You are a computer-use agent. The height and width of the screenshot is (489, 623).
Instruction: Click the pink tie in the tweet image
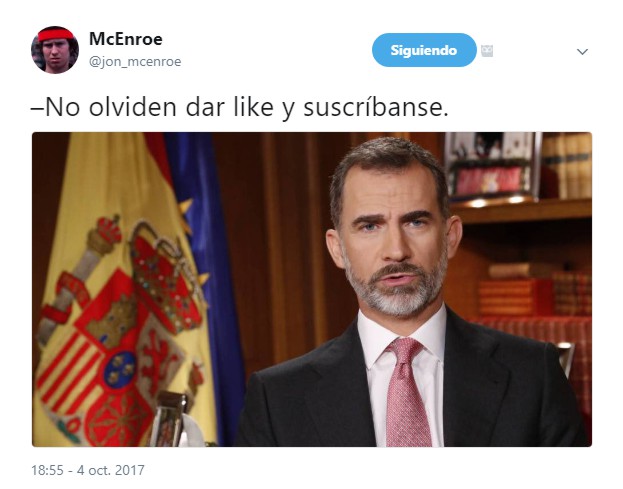(408, 391)
